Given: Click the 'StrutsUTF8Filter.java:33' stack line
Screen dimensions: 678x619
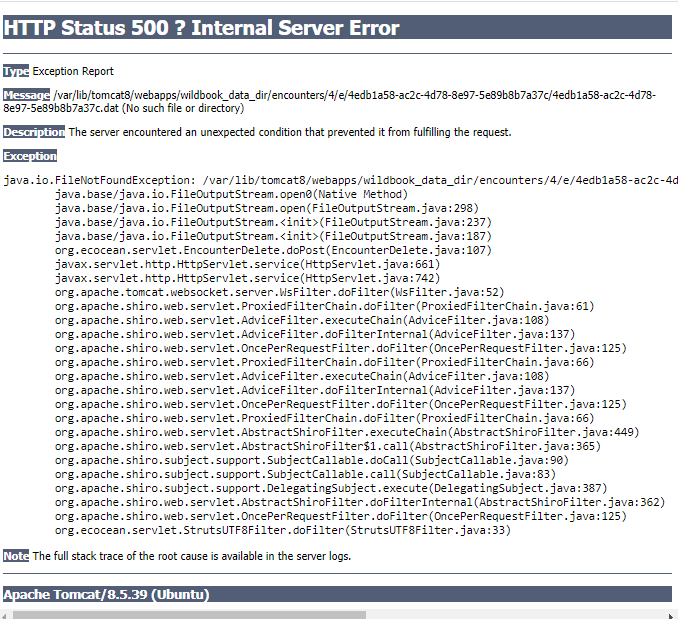Looking at the screenshot, I should tap(283, 530).
